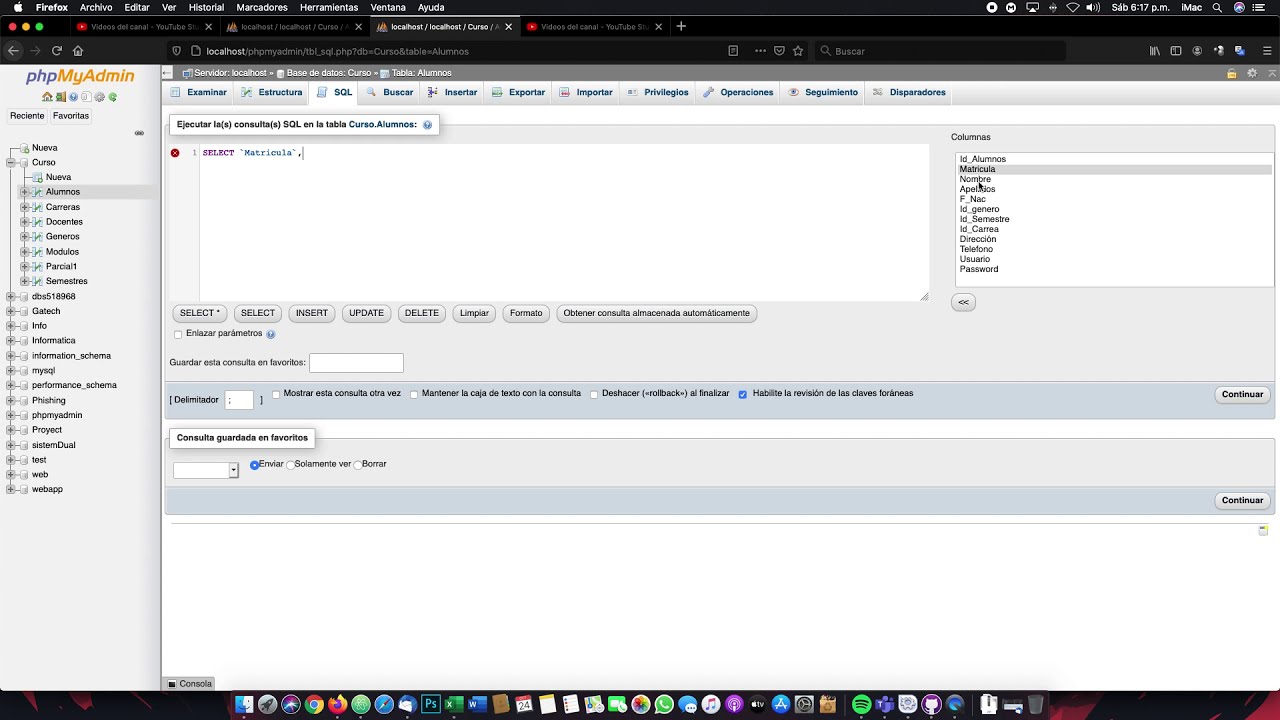Open WhatsApp from the Dock

click(x=664, y=705)
